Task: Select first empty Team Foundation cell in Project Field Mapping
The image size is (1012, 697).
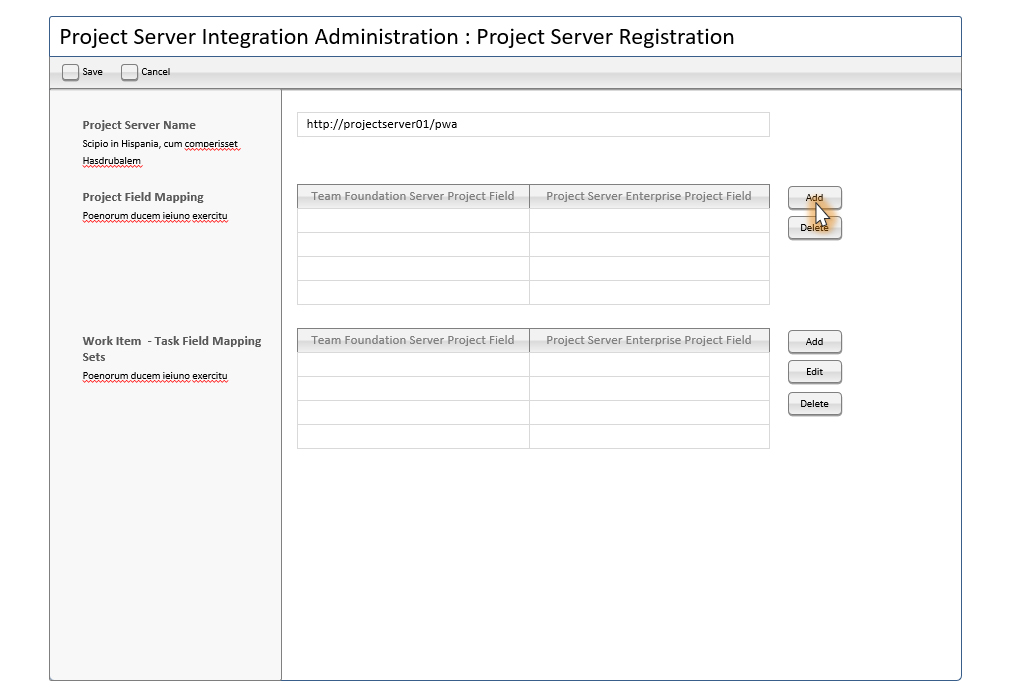Action: click(x=413, y=221)
